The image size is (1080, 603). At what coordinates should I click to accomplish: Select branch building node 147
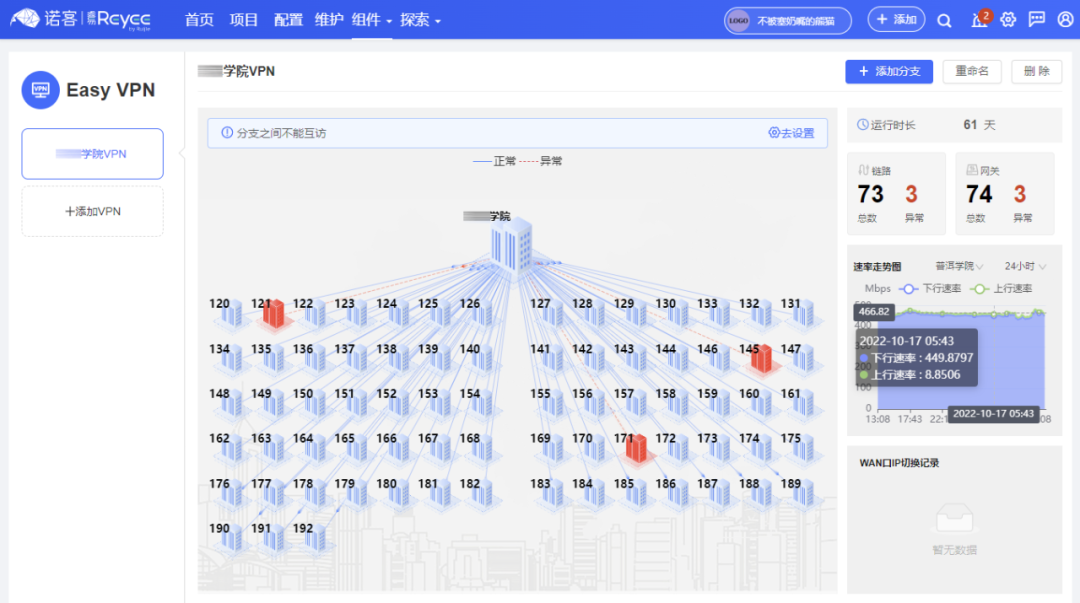coord(803,359)
